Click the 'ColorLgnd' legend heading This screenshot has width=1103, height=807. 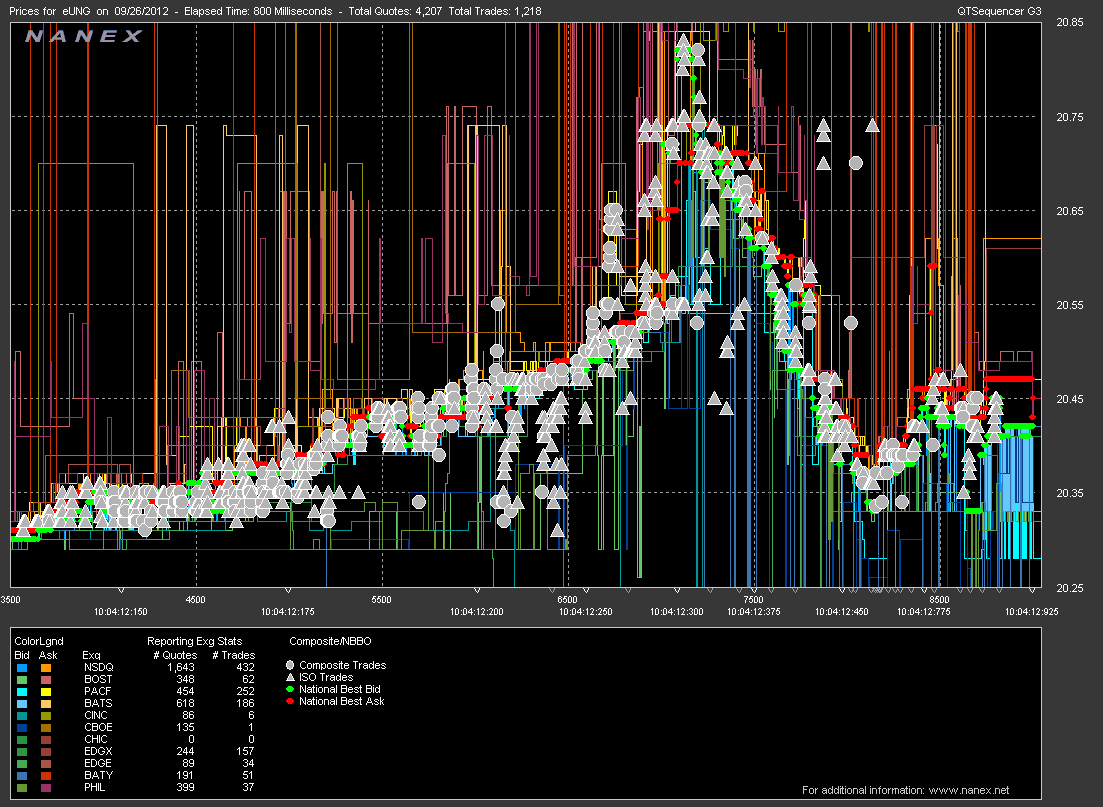tap(39, 641)
